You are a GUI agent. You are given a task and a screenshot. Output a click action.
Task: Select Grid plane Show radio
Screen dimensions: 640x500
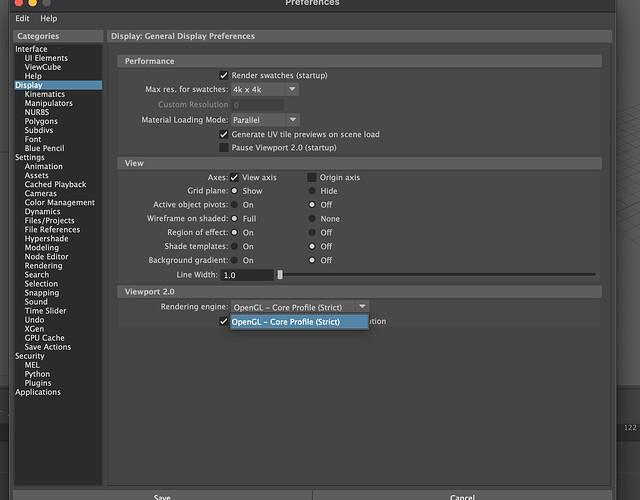tap(234, 191)
